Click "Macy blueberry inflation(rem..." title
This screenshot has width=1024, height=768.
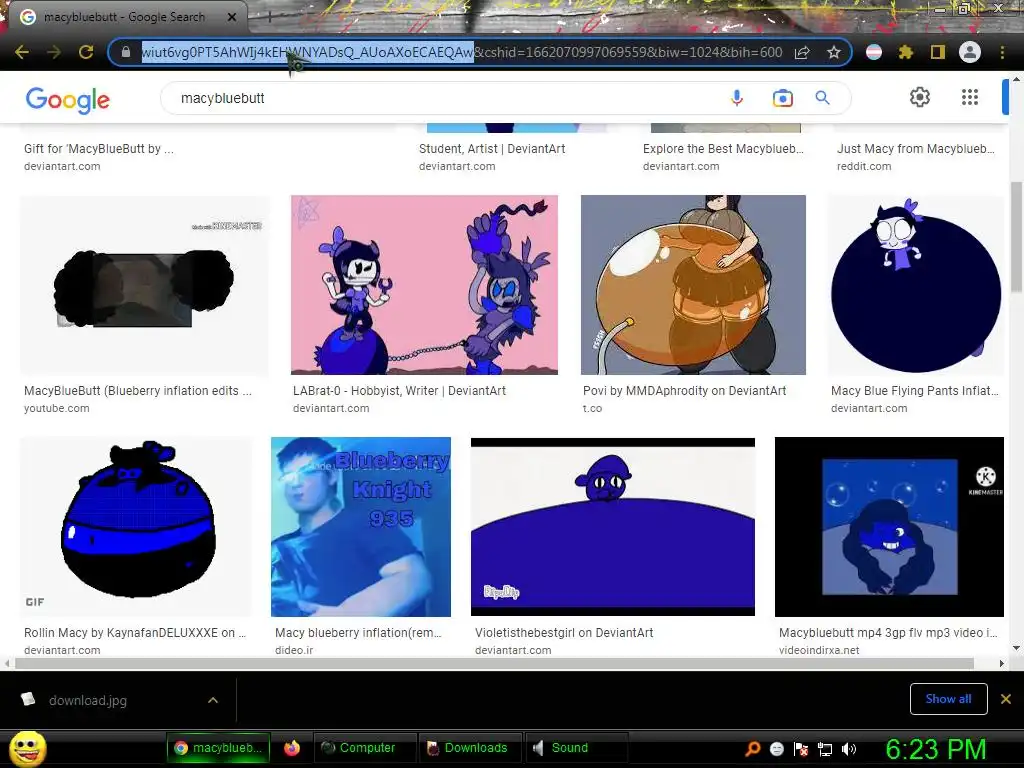pos(358,633)
